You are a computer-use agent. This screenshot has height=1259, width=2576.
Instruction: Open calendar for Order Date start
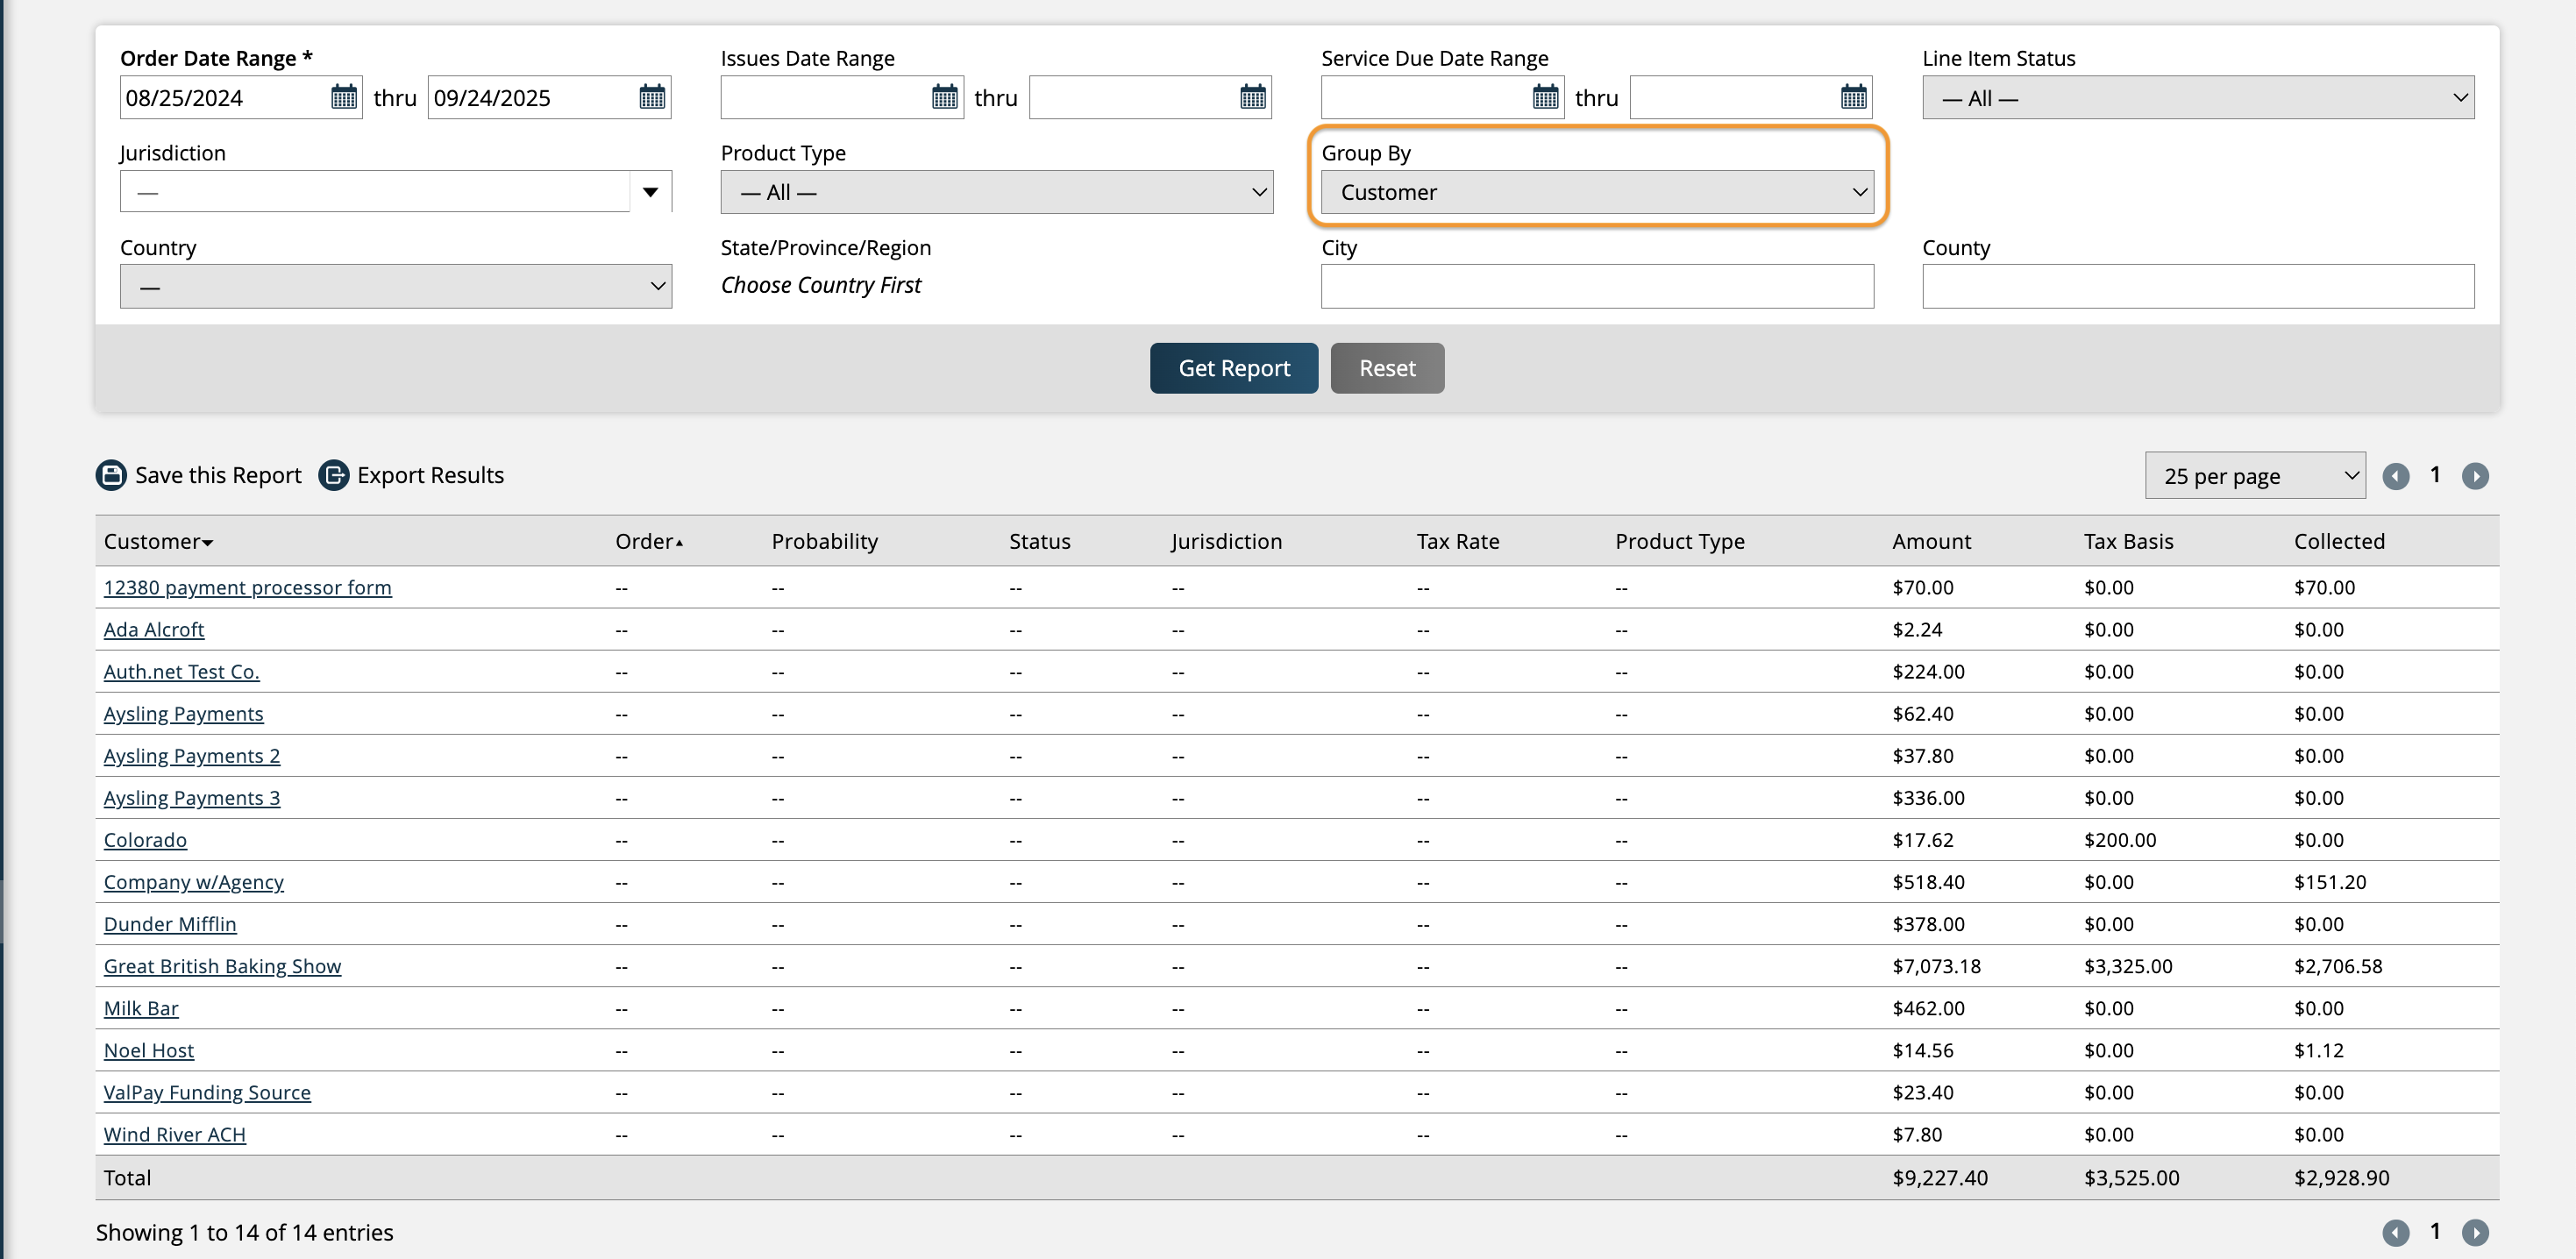tap(343, 97)
